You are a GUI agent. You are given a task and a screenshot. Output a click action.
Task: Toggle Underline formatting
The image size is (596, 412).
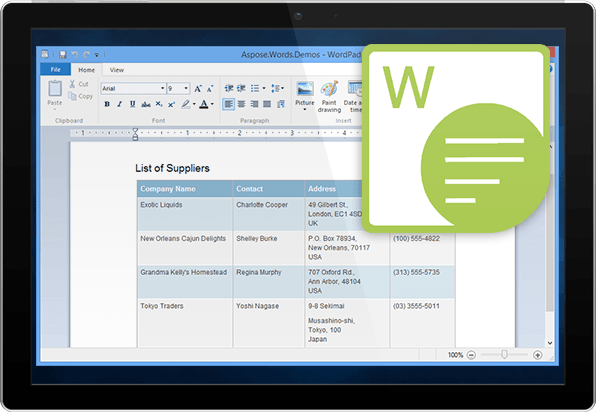coord(132,104)
